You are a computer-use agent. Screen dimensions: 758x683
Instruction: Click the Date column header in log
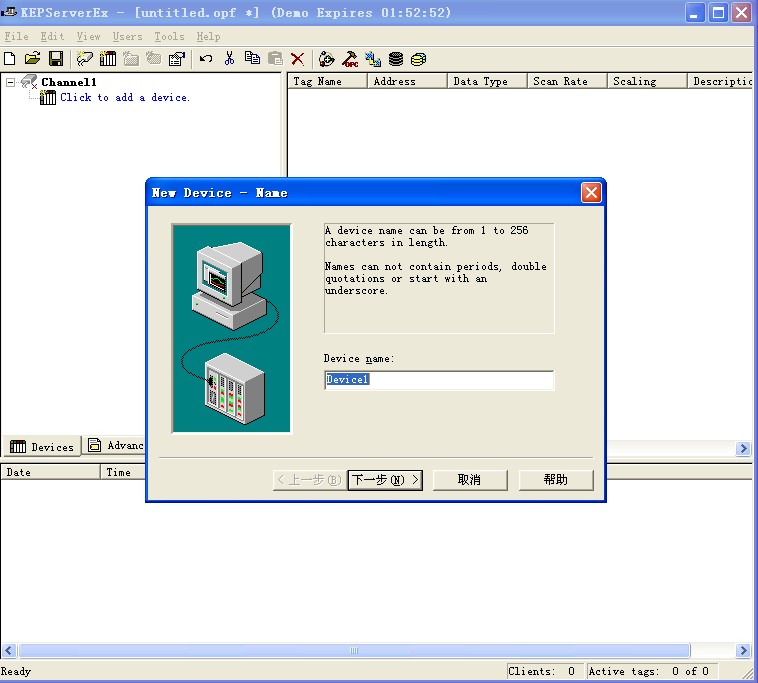click(x=50, y=472)
